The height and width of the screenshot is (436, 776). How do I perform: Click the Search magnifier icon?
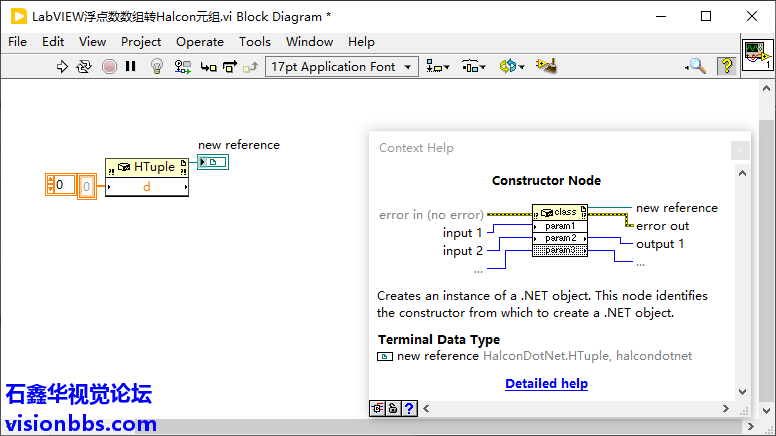(696, 67)
